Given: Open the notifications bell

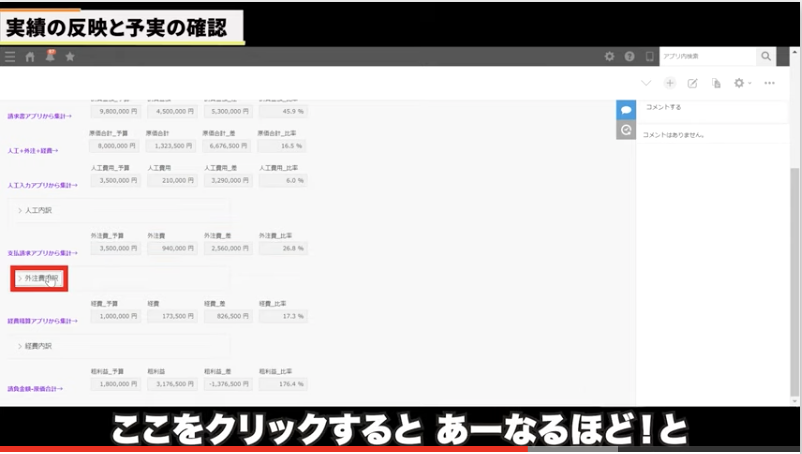Looking at the screenshot, I should click(x=50, y=56).
